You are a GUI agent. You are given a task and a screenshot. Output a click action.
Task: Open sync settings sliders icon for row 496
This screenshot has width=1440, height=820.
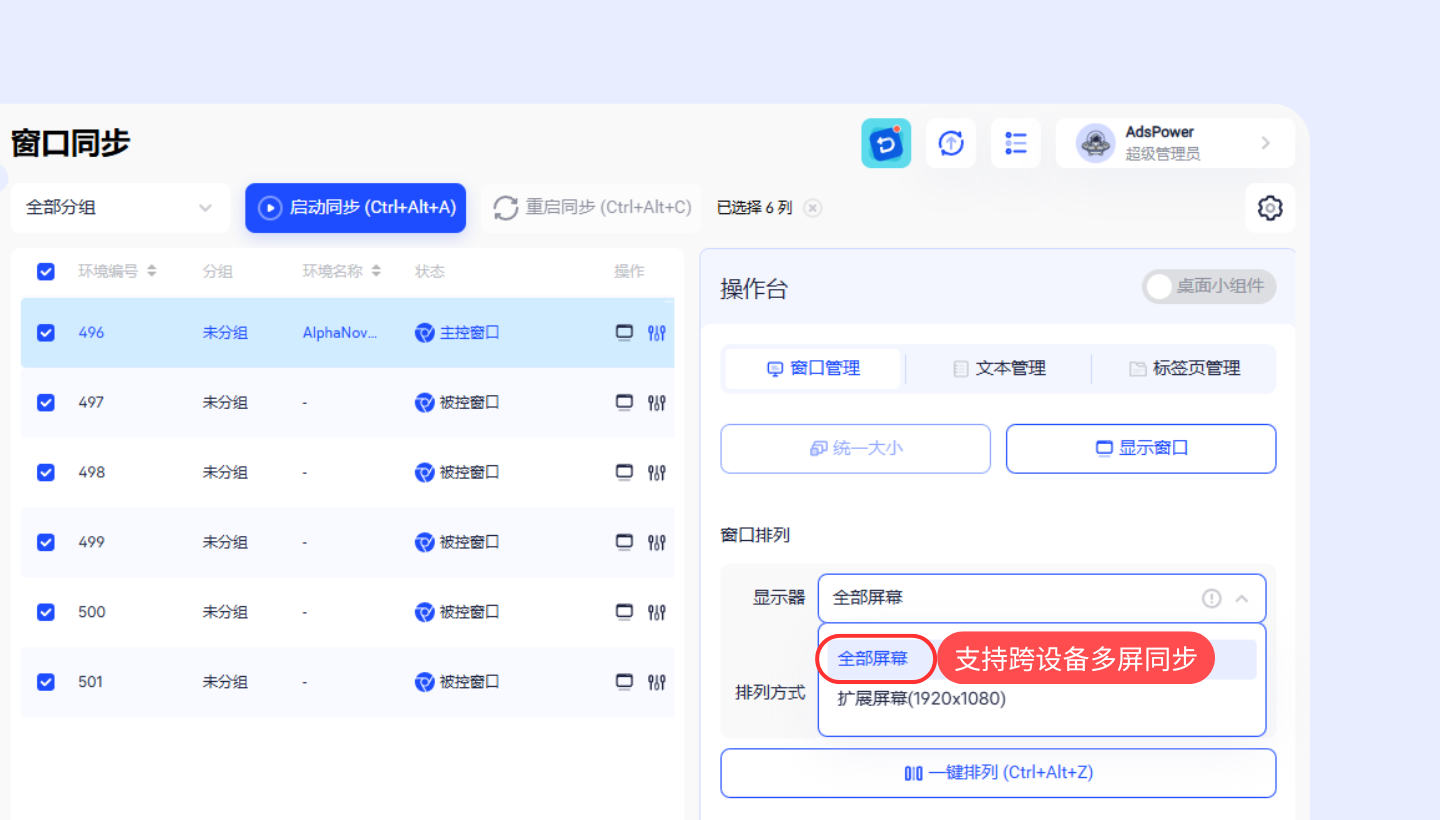click(x=657, y=333)
